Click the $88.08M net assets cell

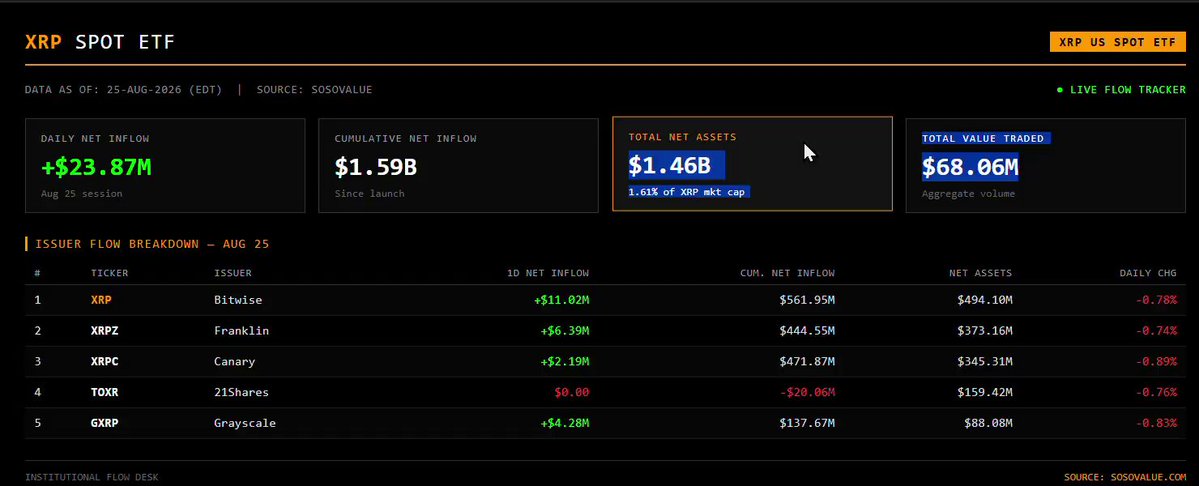tap(988, 423)
